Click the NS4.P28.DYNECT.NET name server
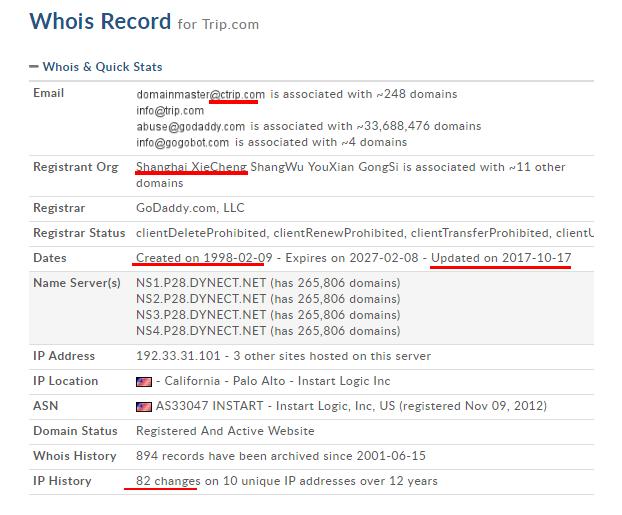 (x=200, y=330)
